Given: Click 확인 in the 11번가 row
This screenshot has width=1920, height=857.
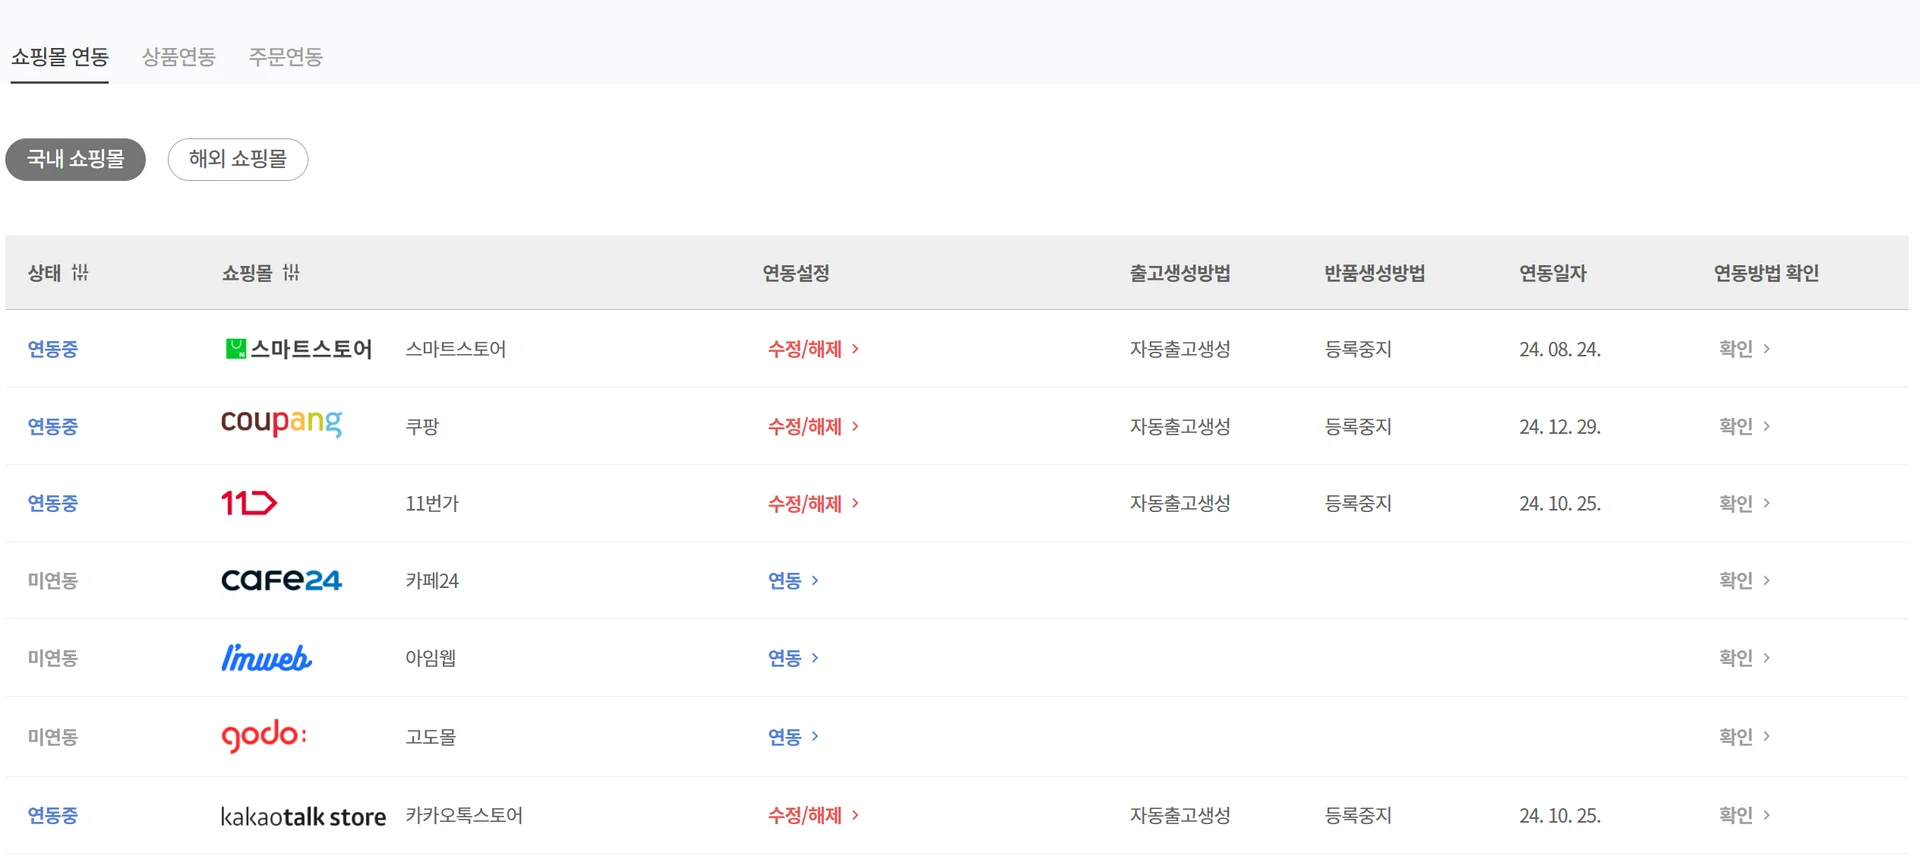Looking at the screenshot, I should point(1745,504).
